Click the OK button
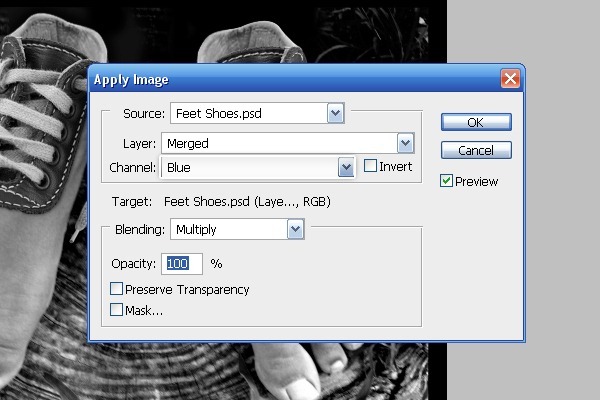600x400 pixels. (476, 122)
